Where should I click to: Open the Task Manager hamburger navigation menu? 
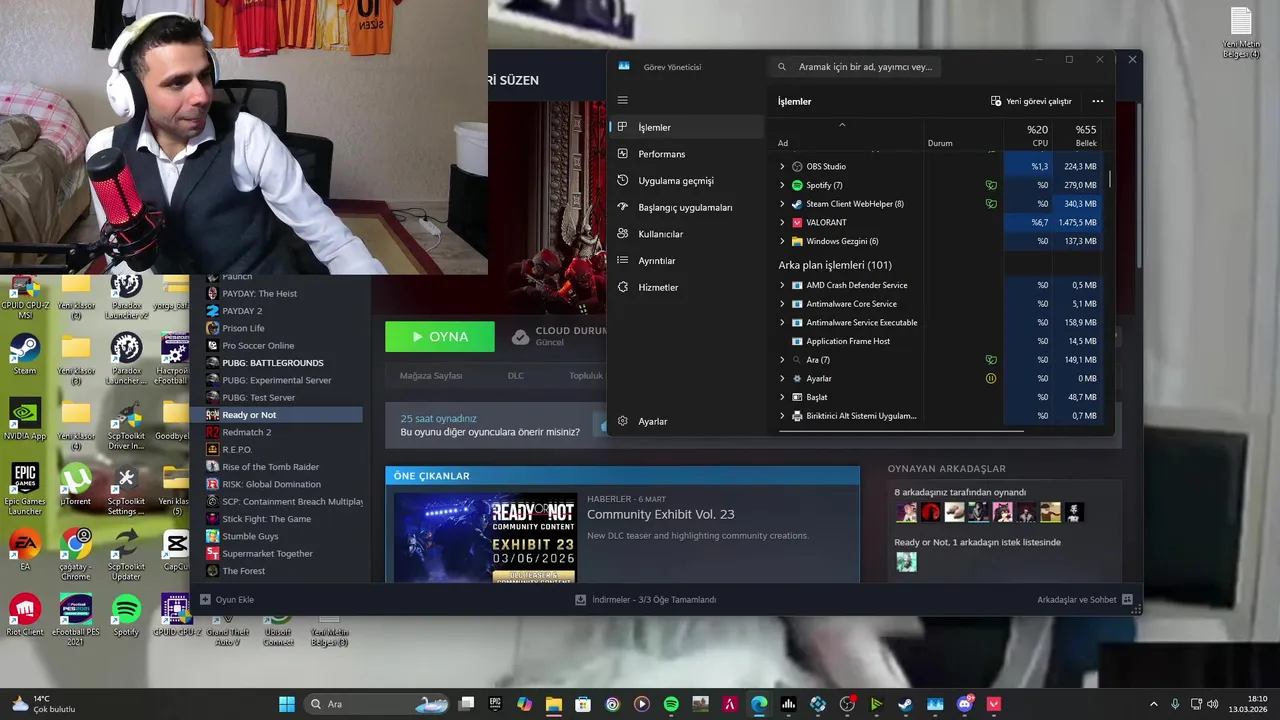(x=622, y=100)
